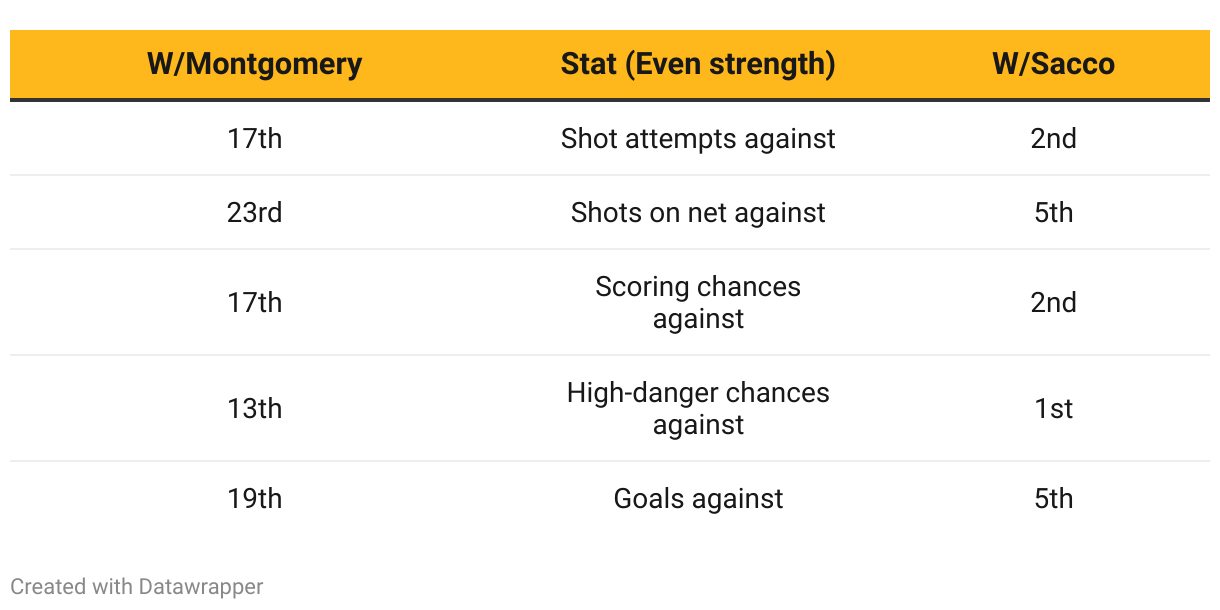The height and width of the screenshot is (610, 1220).
Task: Click Sacco's 5th for Shots on net
Action: (x=1053, y=212)
